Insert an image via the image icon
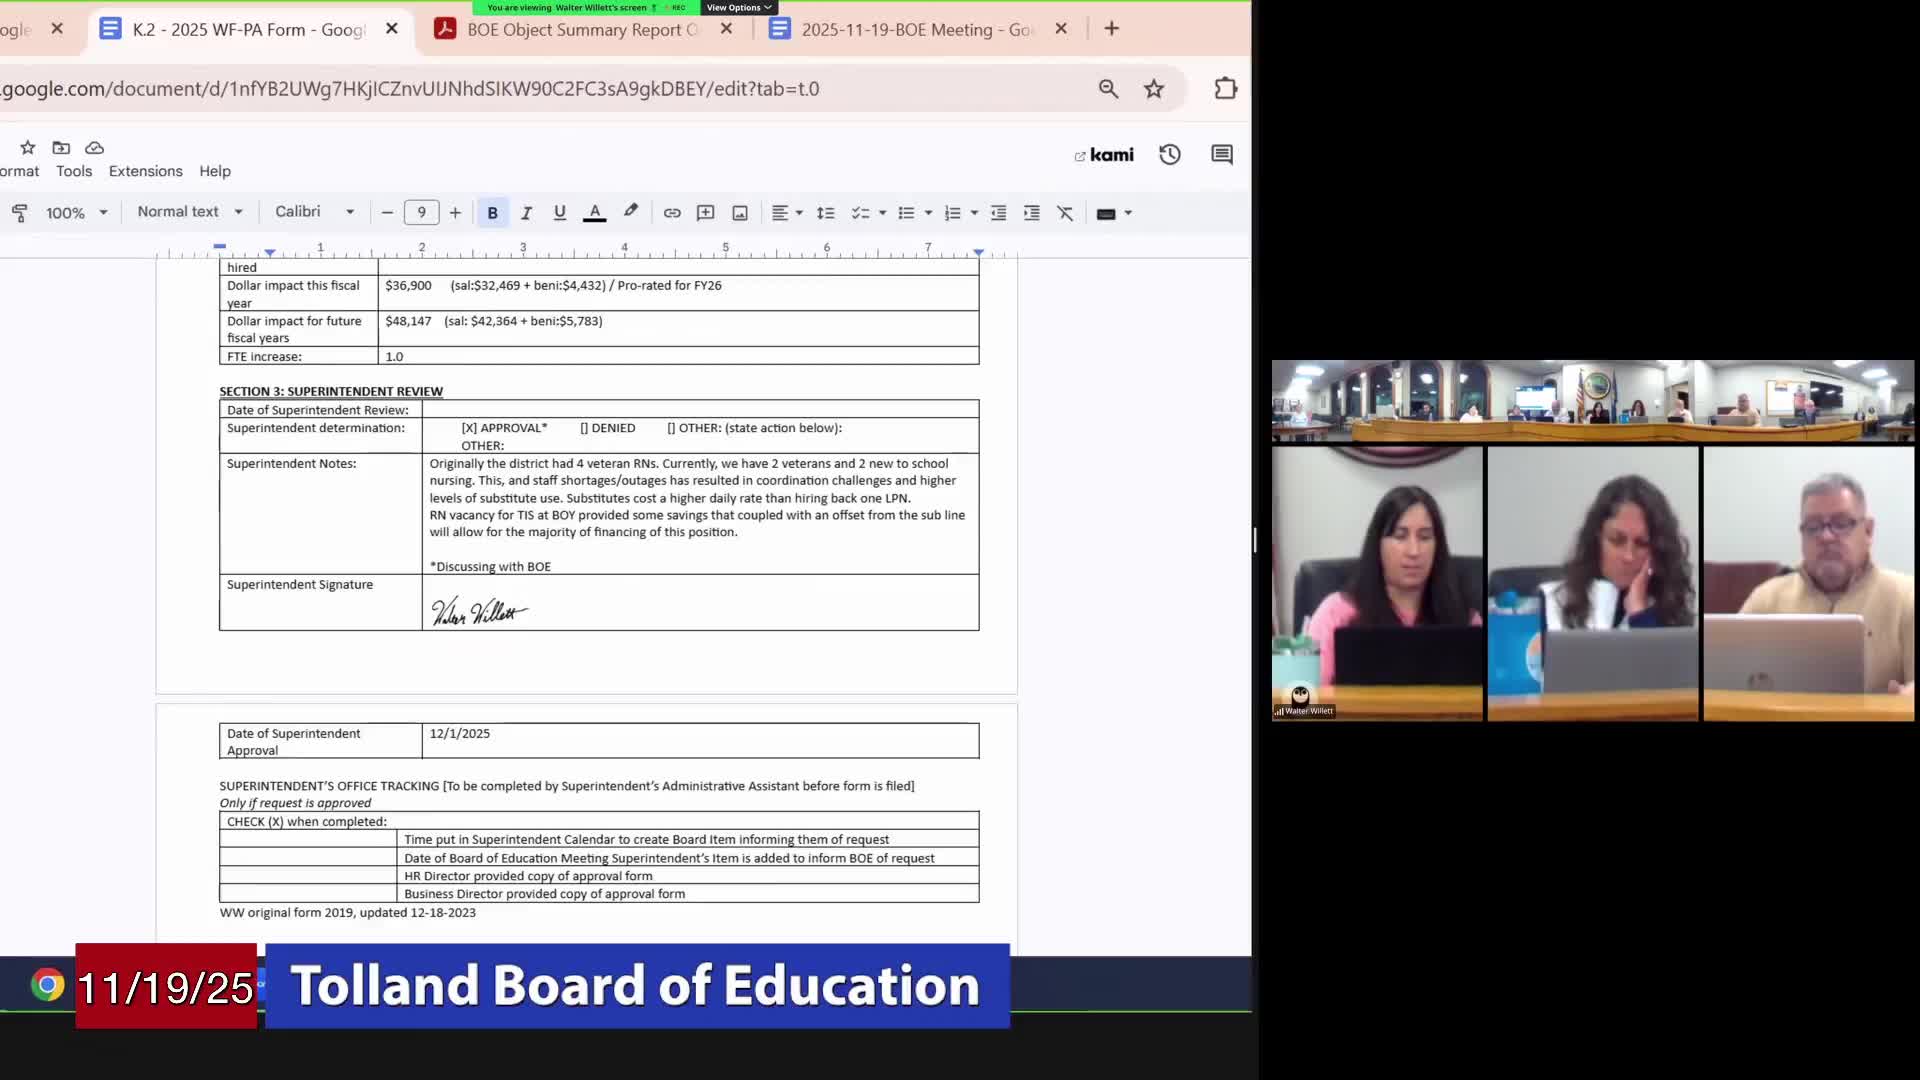The width and height of the screenshot is (1920, 1080). pos(739,212)
